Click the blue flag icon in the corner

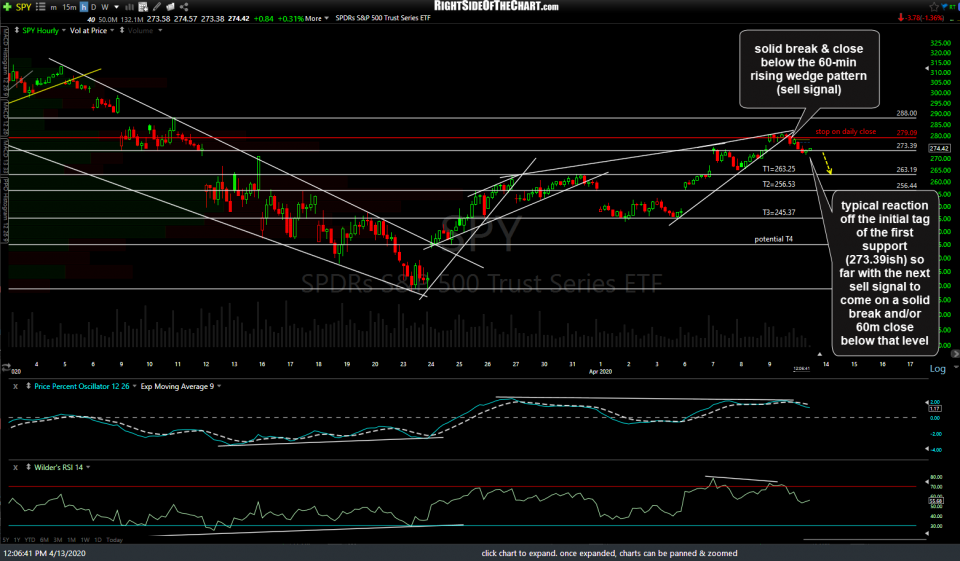945,6
